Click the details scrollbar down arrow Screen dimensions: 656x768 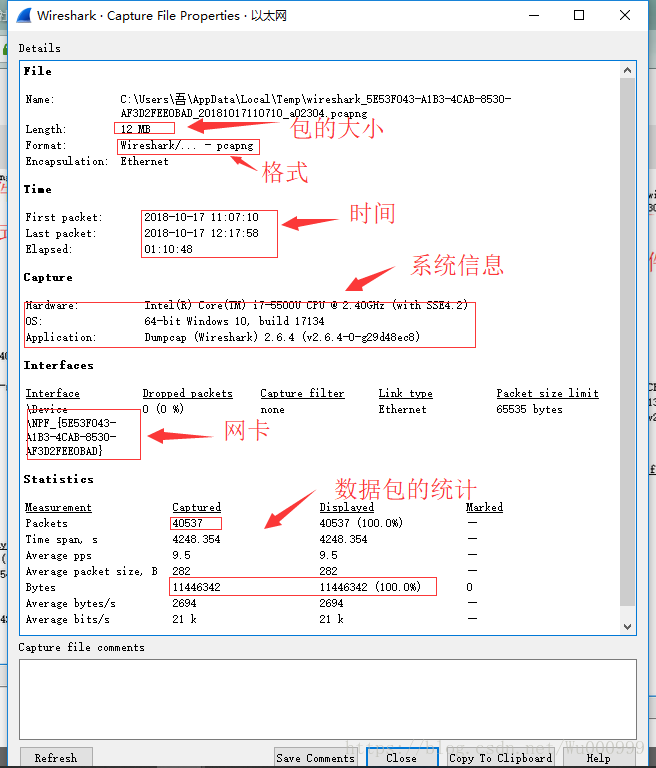coord(627,626)
